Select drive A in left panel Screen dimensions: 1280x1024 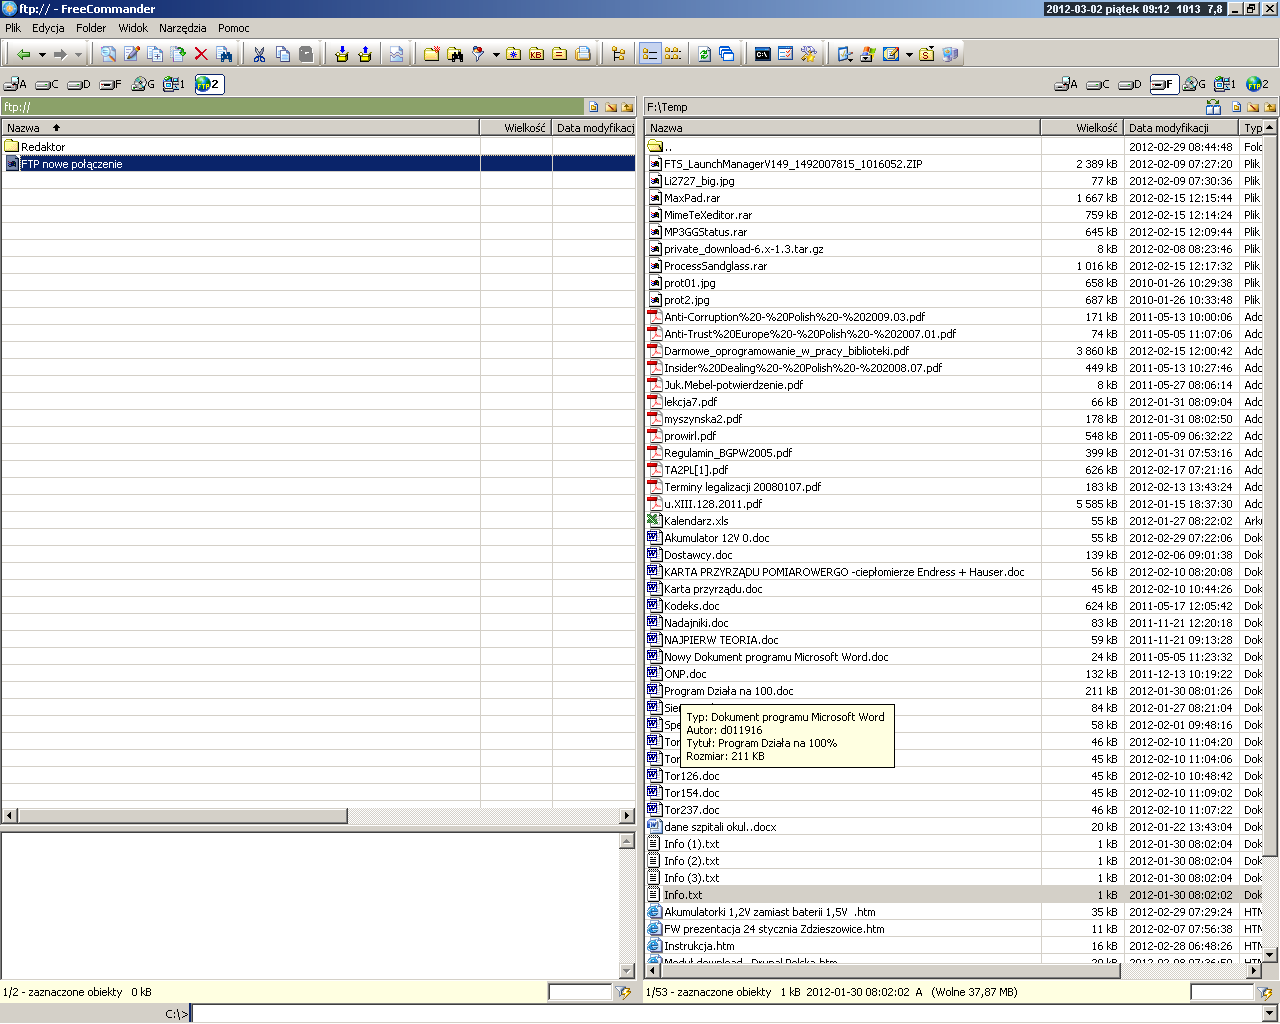[x=15, y=84]
